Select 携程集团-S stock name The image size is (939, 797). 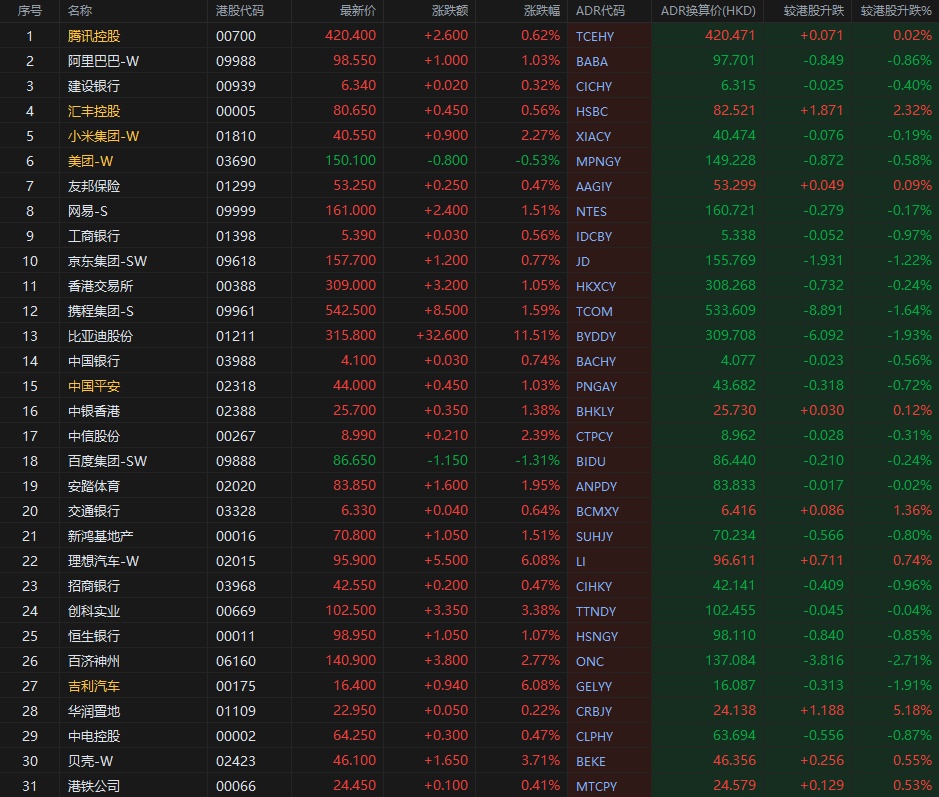tap(101, 311)
